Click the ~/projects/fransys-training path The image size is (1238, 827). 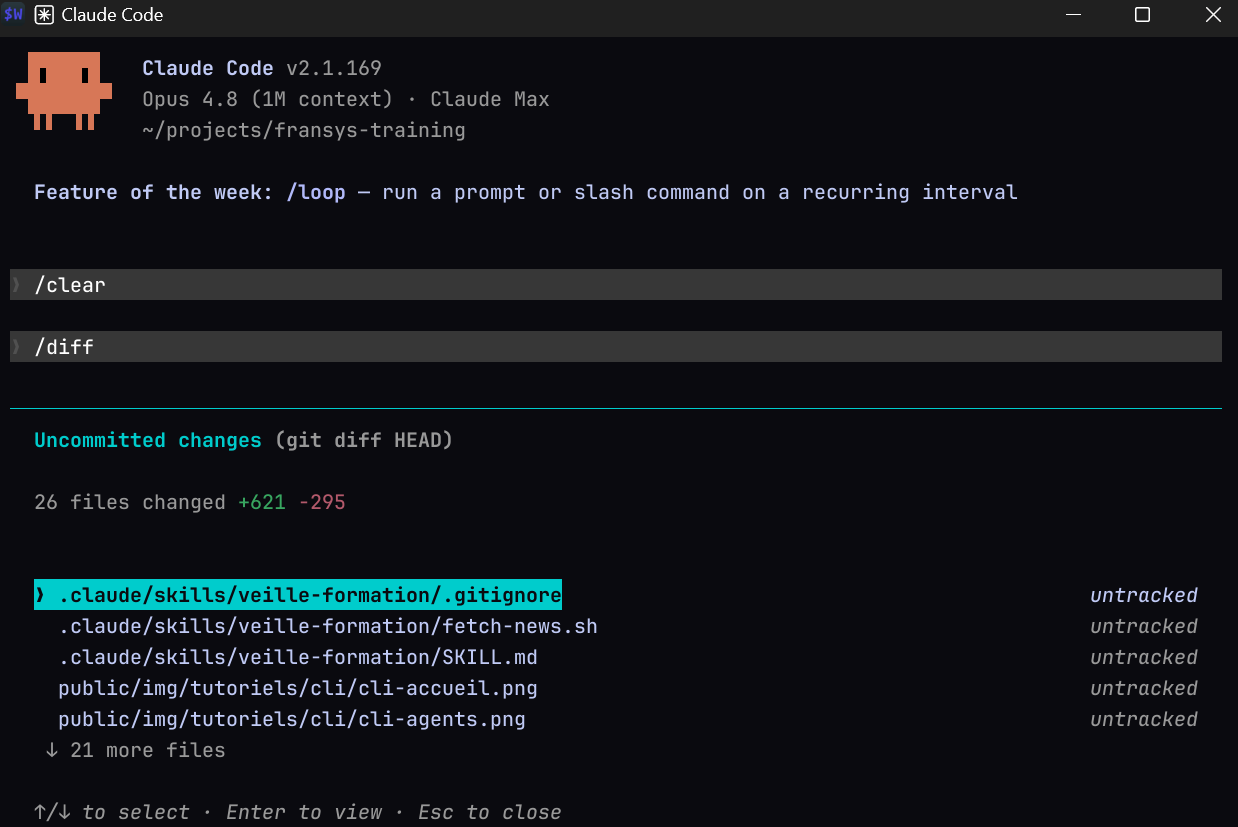pos(304,130)
